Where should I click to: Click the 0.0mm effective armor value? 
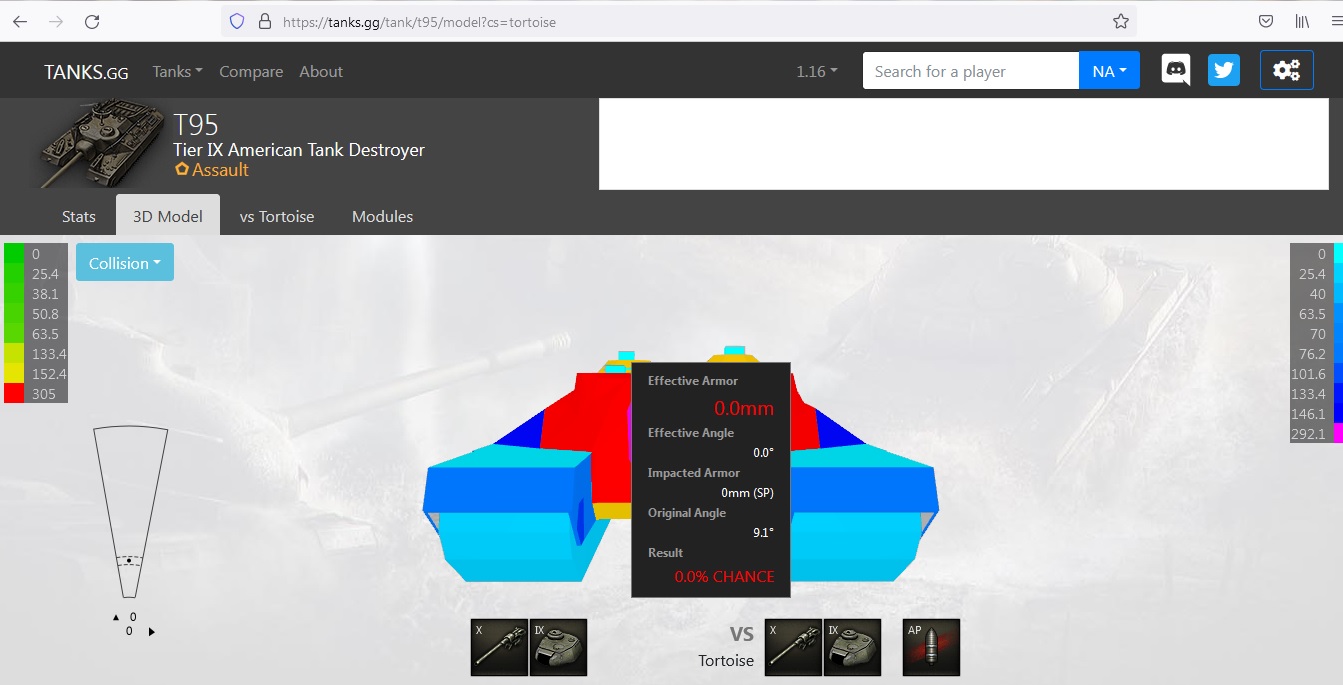(x=744, y=408)
